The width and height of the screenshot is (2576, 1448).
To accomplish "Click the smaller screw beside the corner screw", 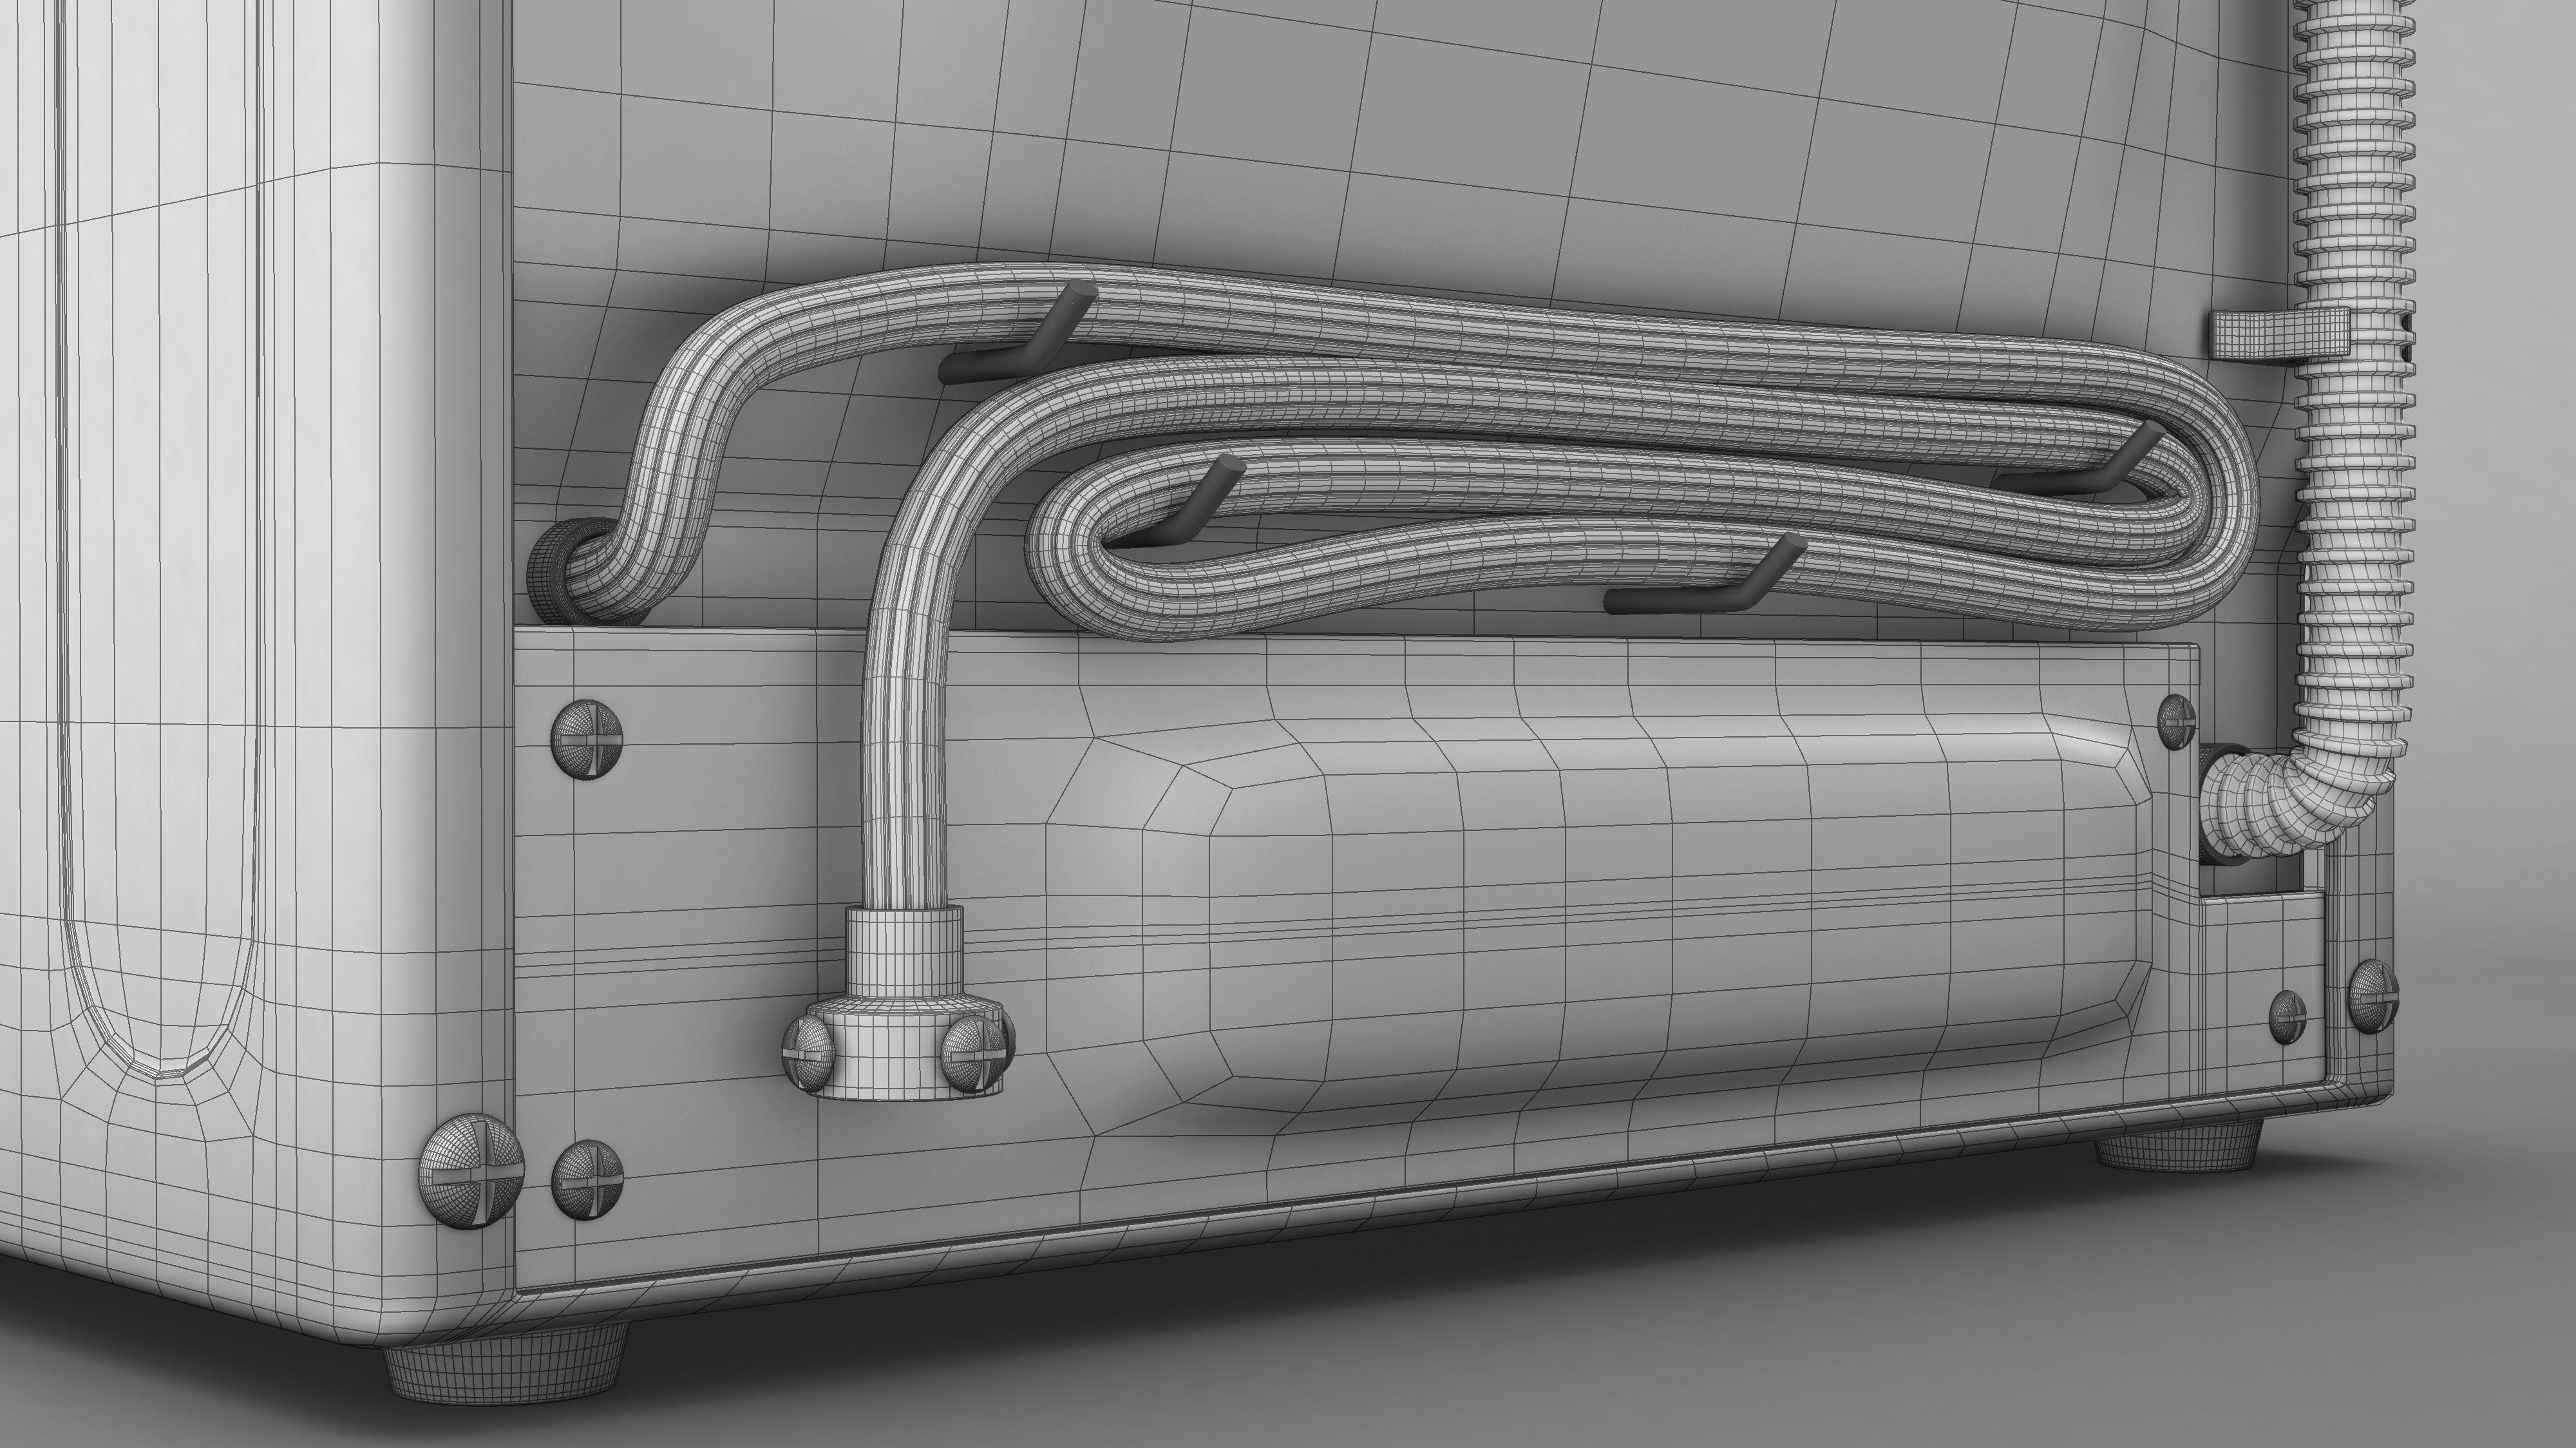I will 587,1180.
